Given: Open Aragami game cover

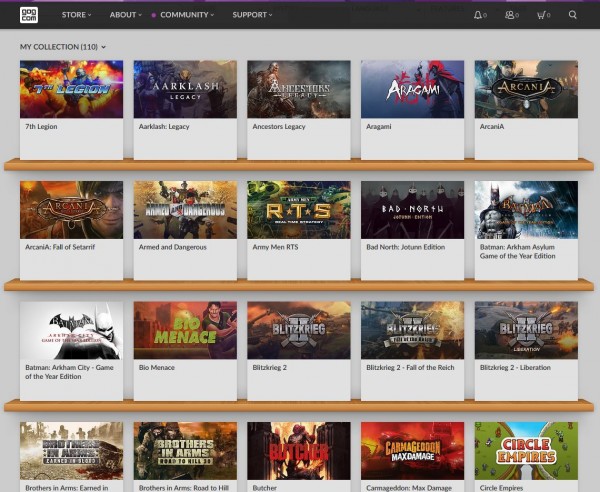Looking at the screenshot, I should coord(412,89).
